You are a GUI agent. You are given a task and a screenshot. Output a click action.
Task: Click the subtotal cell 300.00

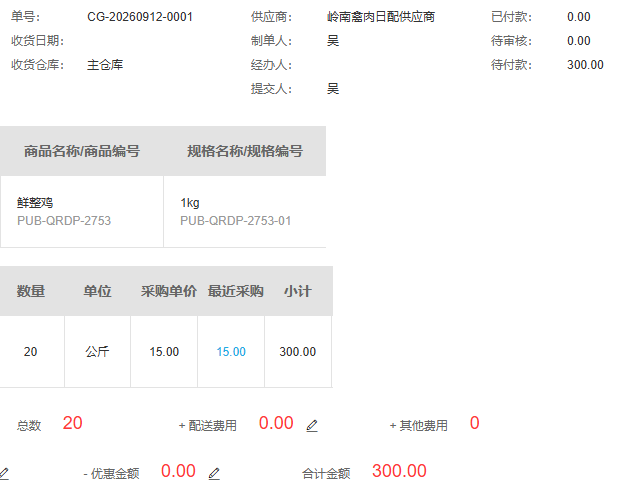pyautogui.click(x=298, y=352)
